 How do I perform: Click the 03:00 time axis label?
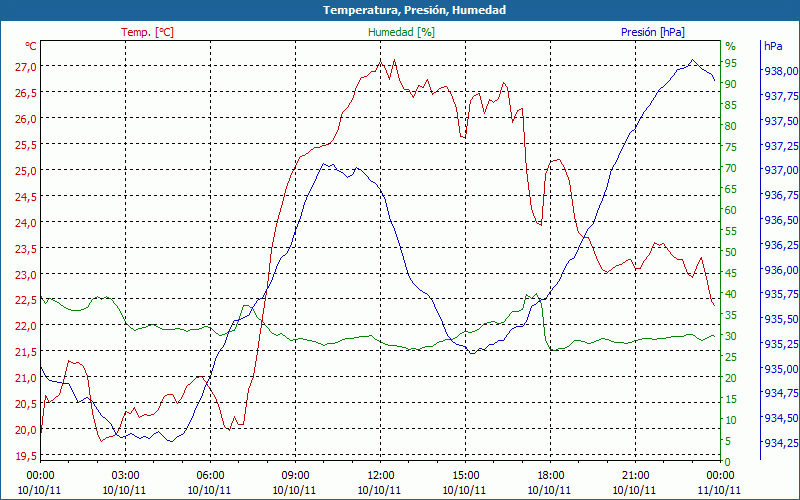click(126, 476)
